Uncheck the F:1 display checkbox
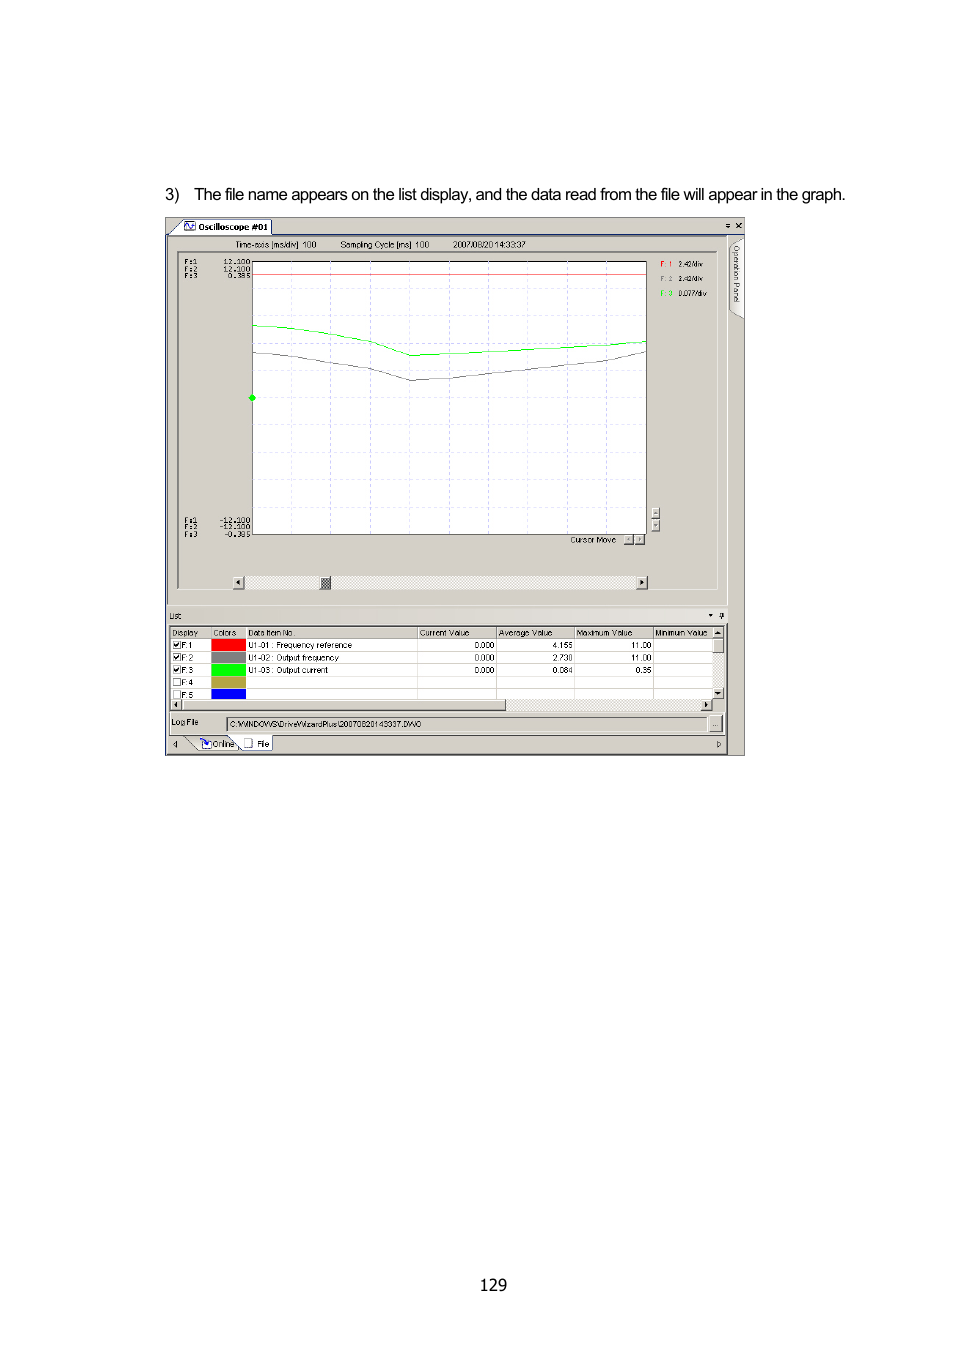 pos(177,646)
